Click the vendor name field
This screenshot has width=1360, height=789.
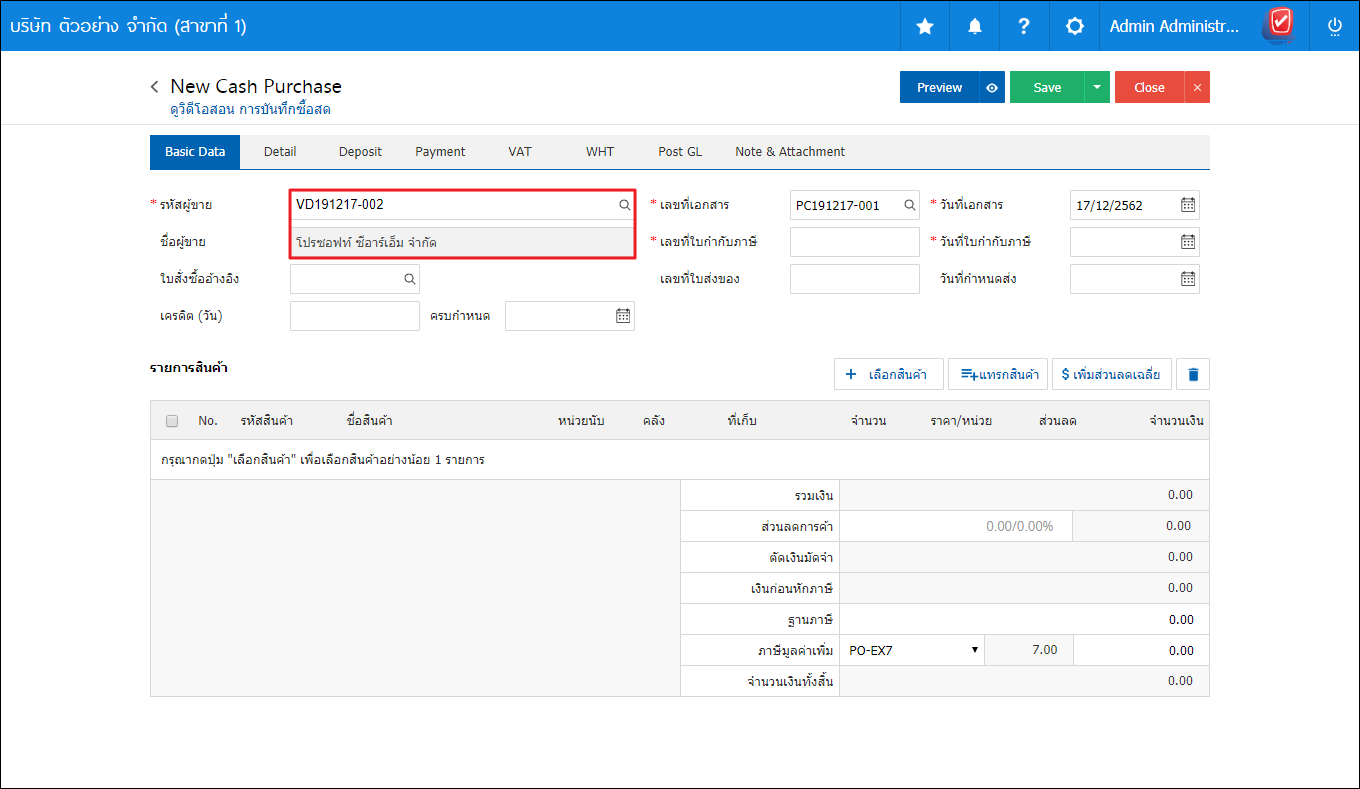[462, 242]
